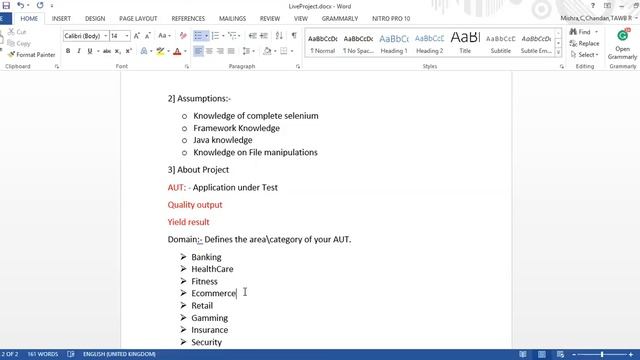
Task: Click the zoom slider handle
Action: 602,354
